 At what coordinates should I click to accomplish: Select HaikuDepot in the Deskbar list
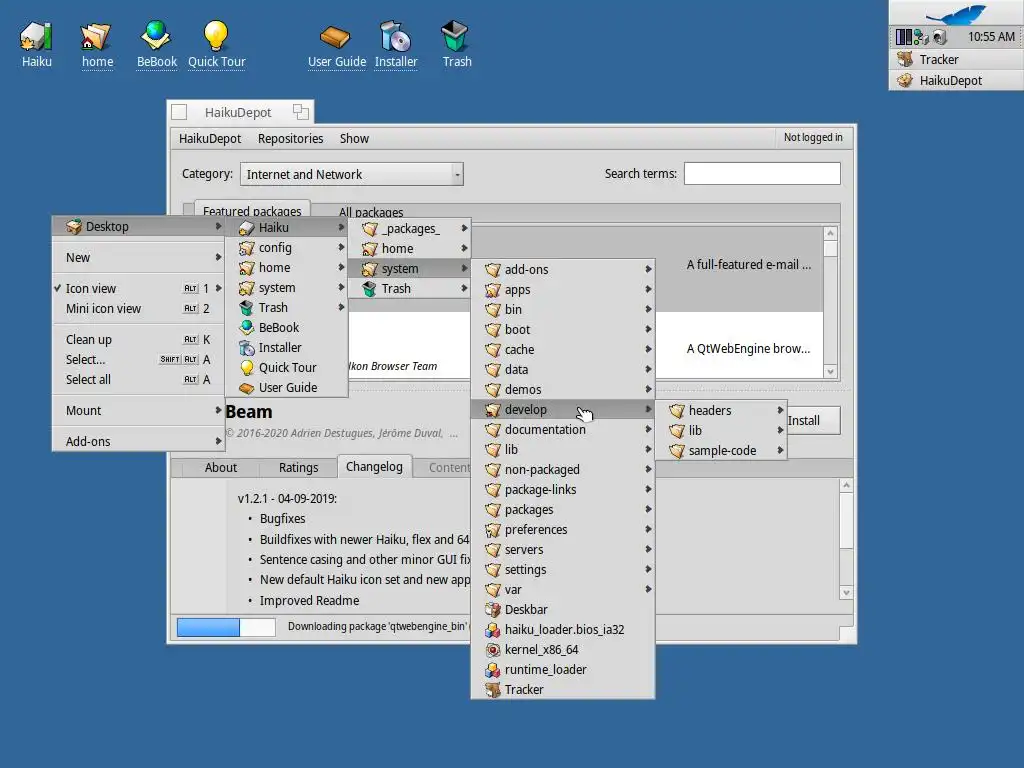(956, 80)
